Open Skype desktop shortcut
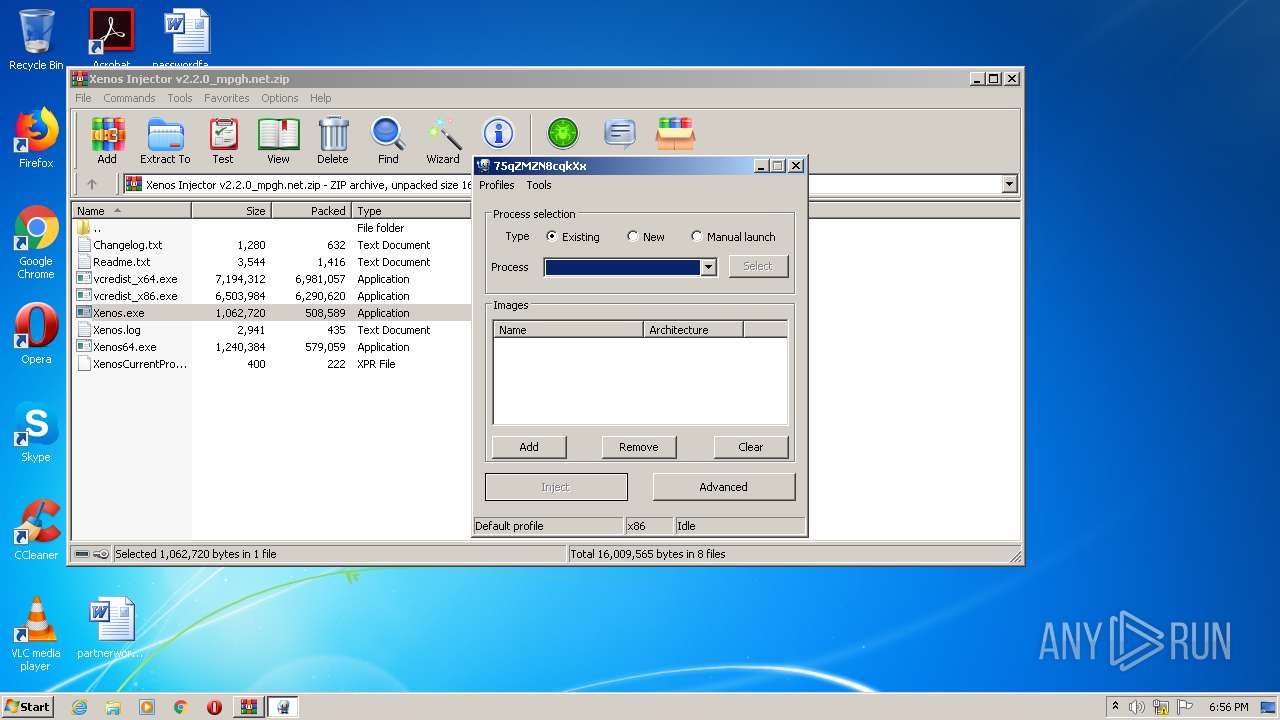 coord(36,432)
